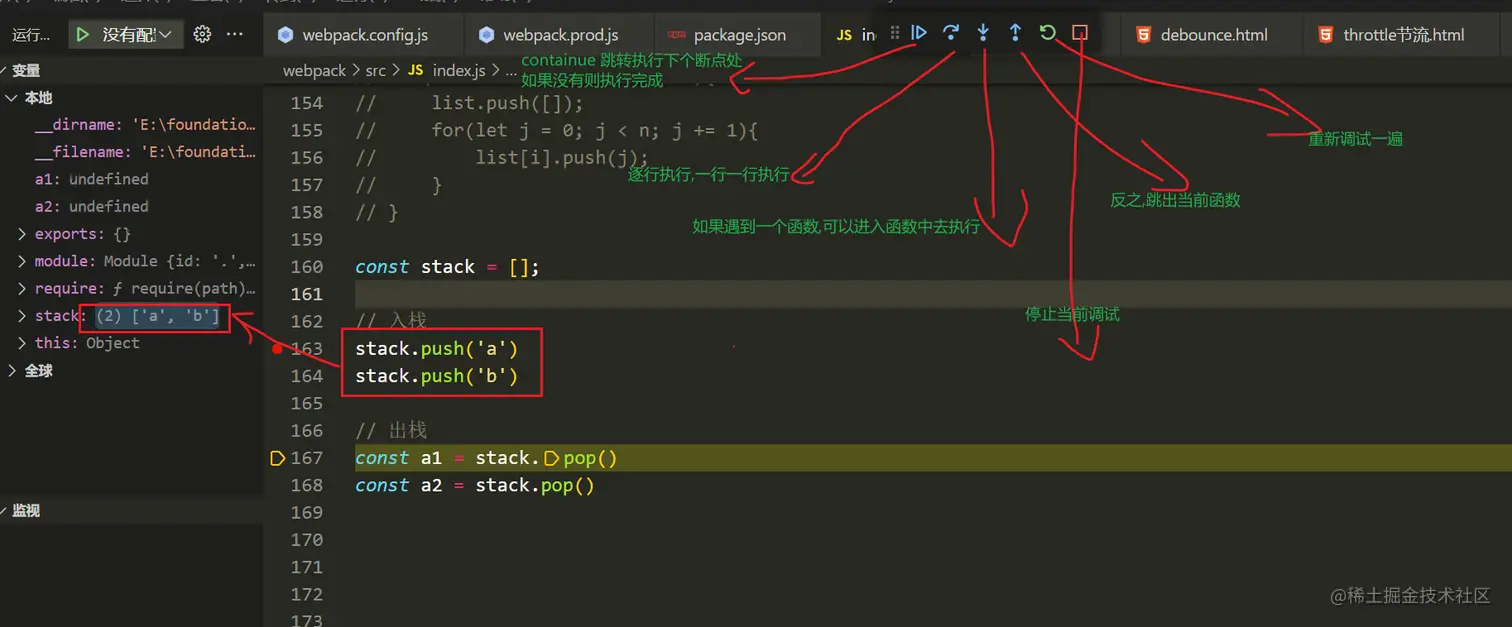Click the code line const a2 = stack.pop()

475,485
